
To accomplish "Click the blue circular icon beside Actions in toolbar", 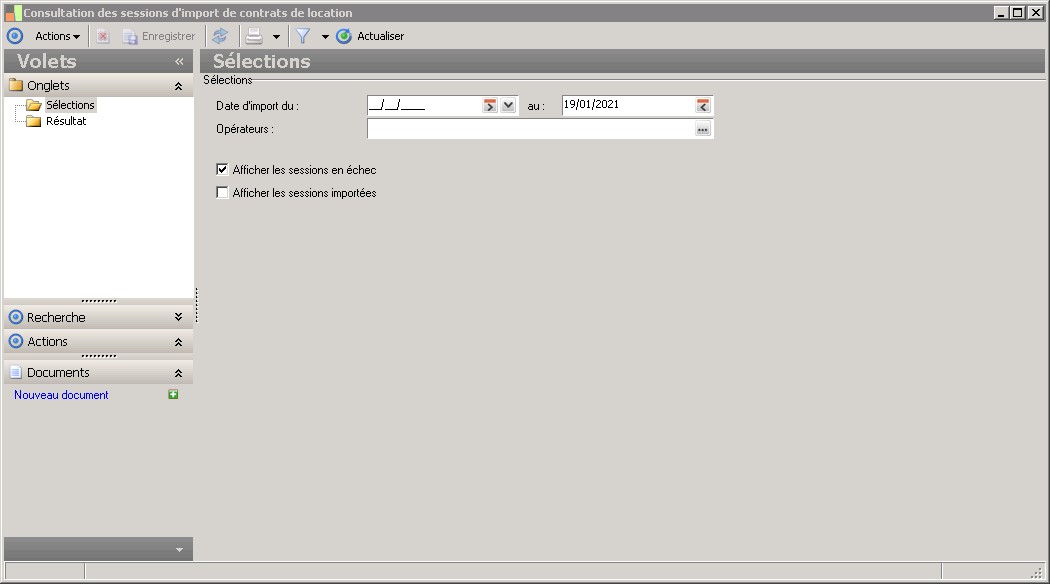I will click(x=15, y=36).
